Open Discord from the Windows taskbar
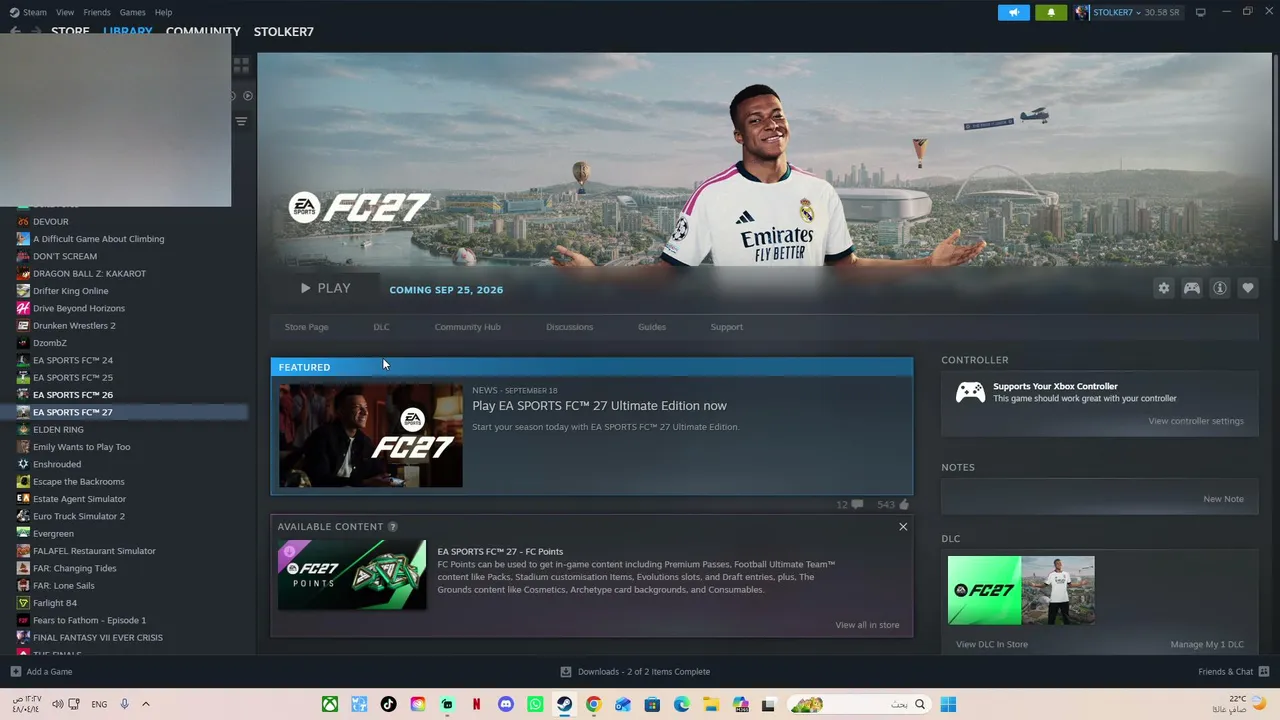Viewport: 1280px width, 720px height. 505,704
